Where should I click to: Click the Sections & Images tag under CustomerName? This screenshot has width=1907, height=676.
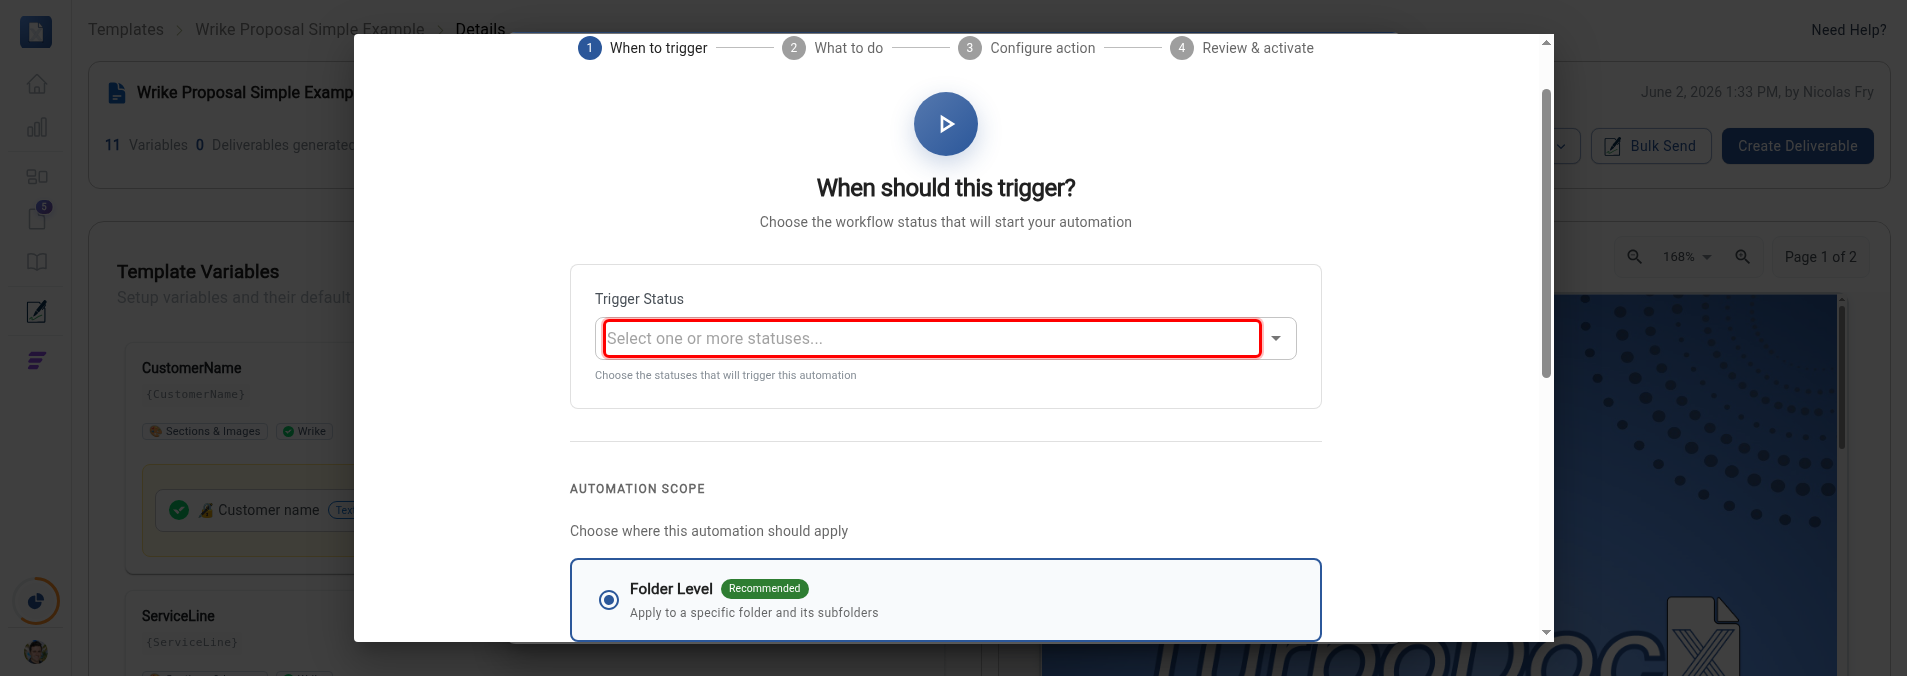(x=205, y=431)
